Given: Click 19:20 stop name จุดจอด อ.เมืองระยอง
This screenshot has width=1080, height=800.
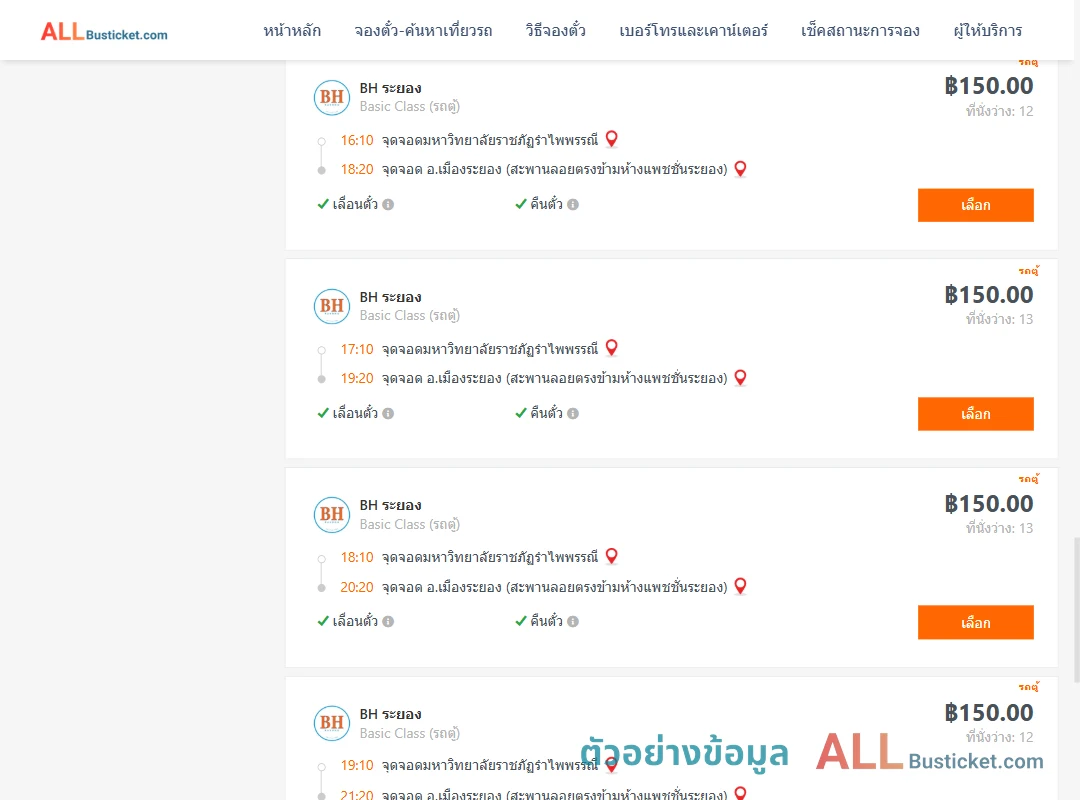Looking at the screenshot, I should 554,378.
